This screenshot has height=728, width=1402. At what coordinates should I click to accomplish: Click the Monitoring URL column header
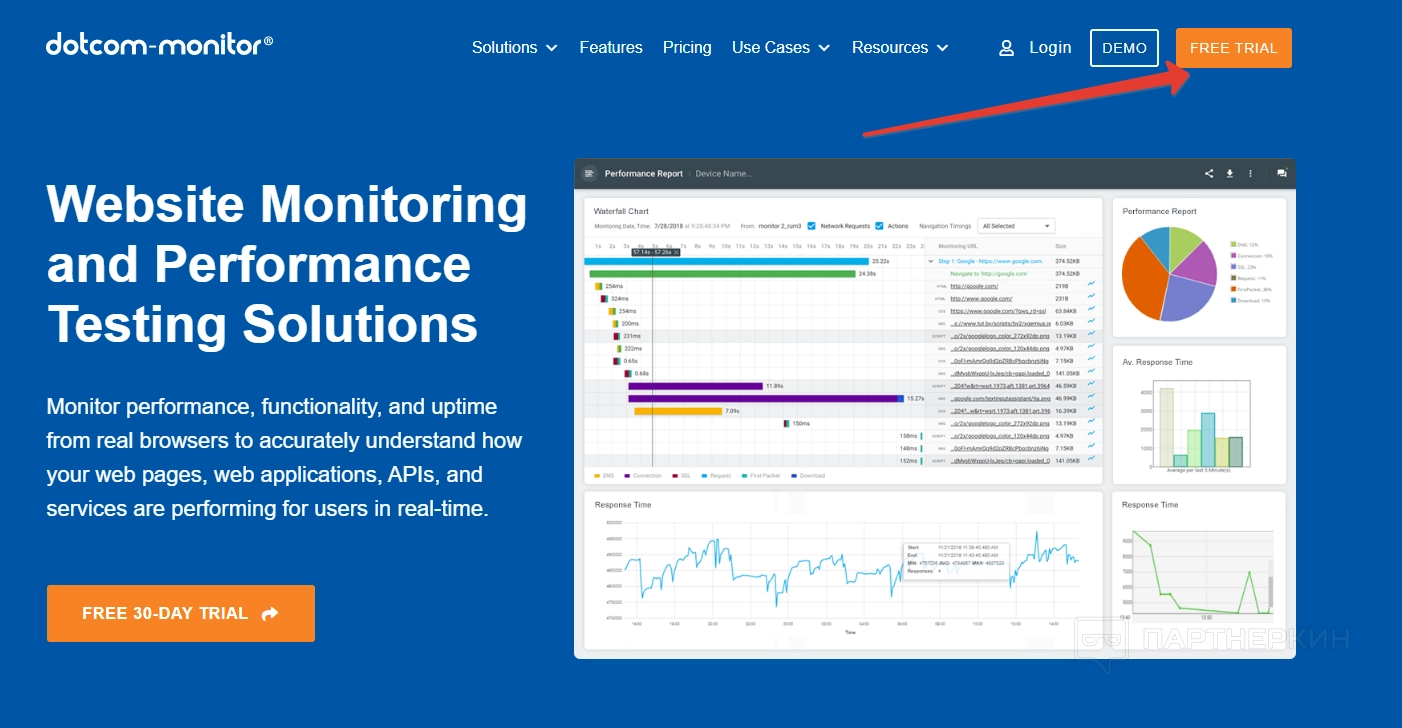coord(957,246)
